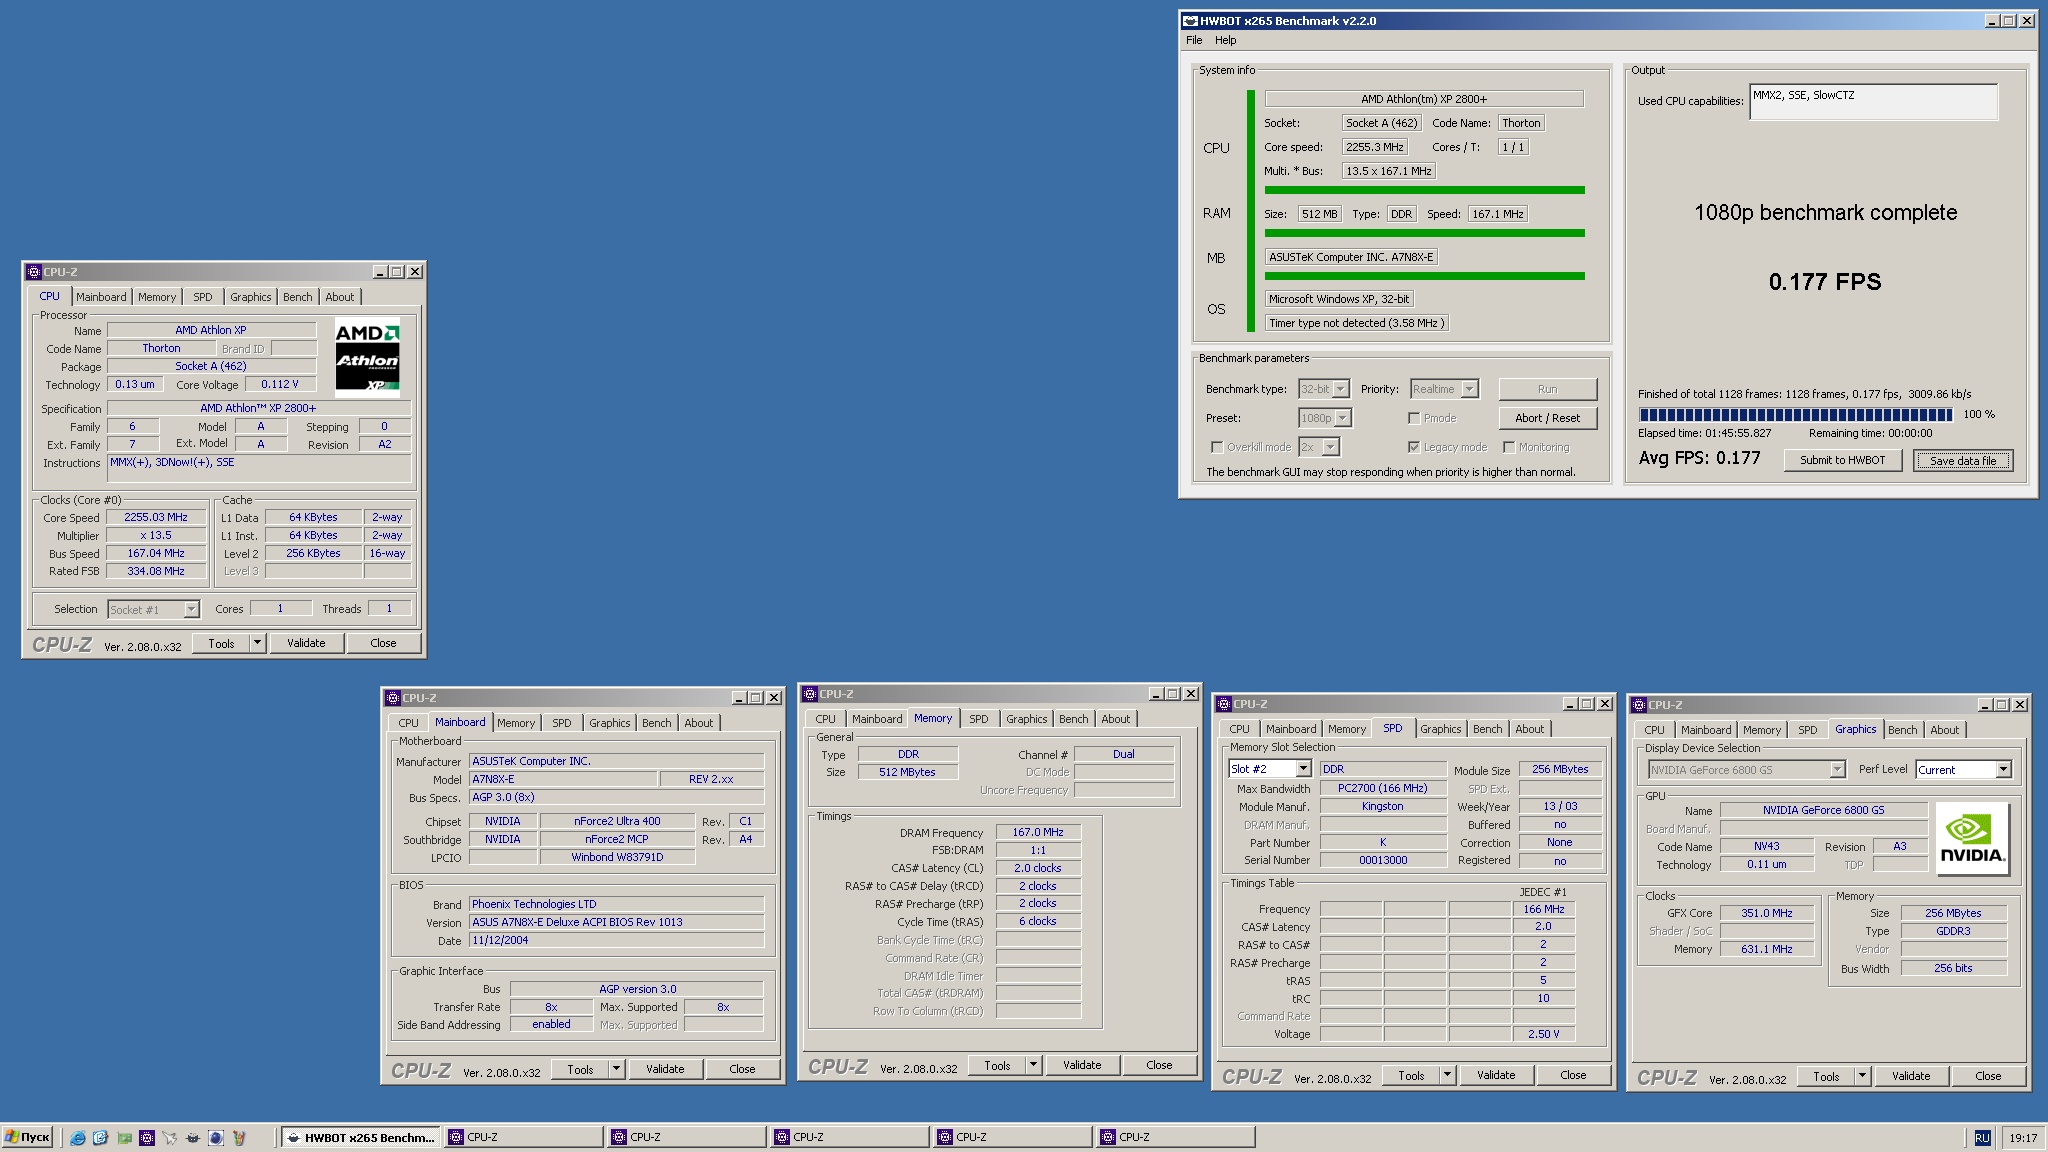Screen dimensions: 2048x1152
Task: Launch Internet Explorer from the quick launch bar
Action: 78,1138
